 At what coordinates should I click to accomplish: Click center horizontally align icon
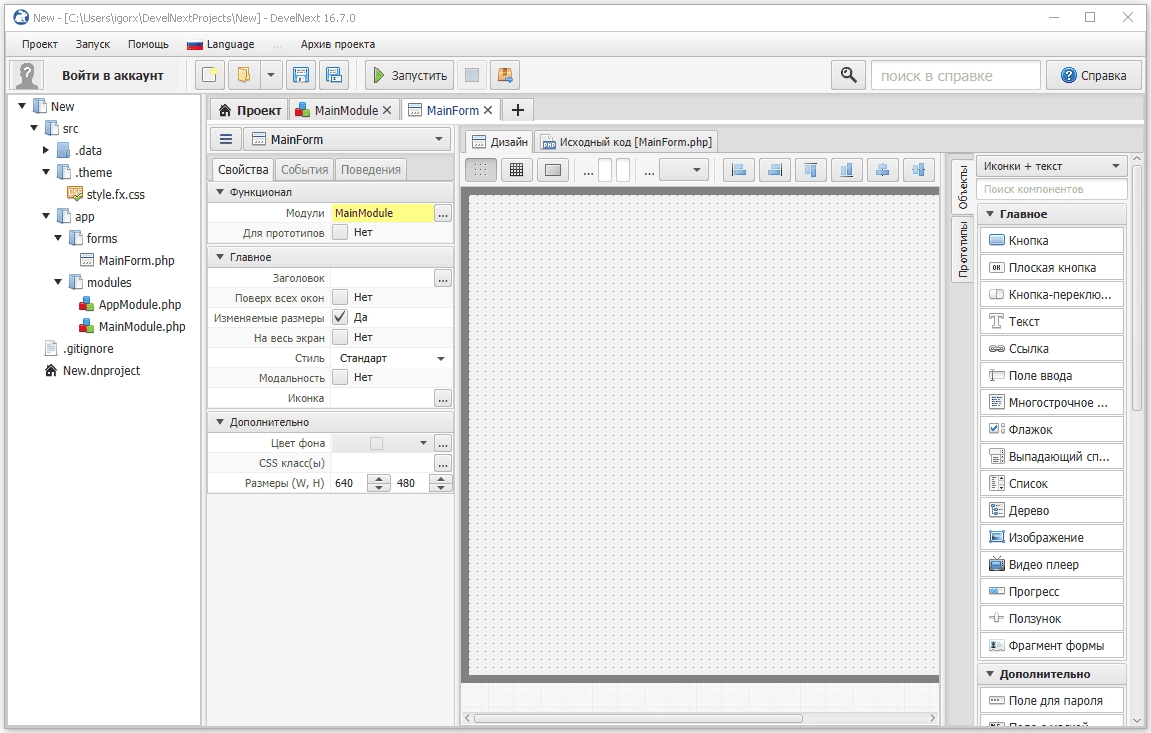point(883,170)
